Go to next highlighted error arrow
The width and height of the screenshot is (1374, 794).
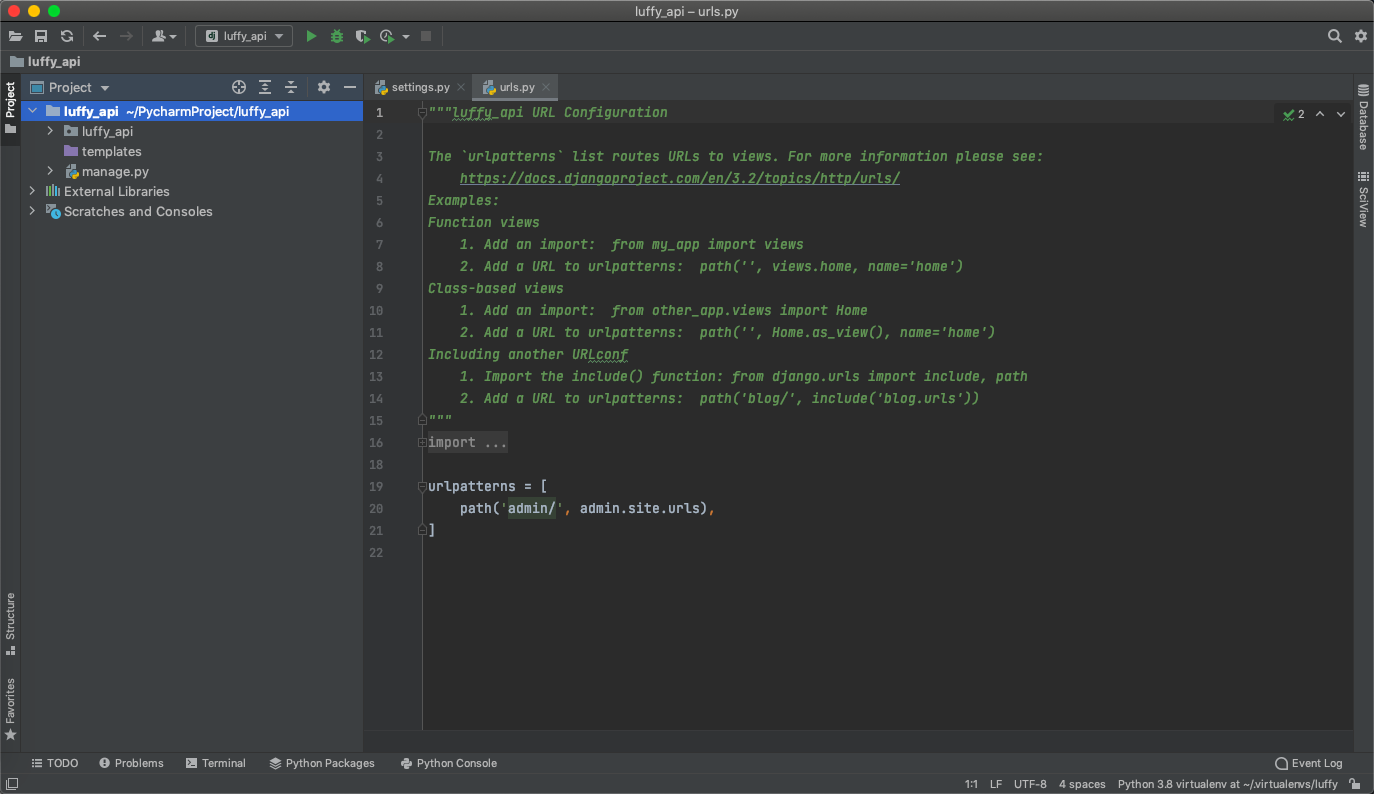[x=1341, y=114]
